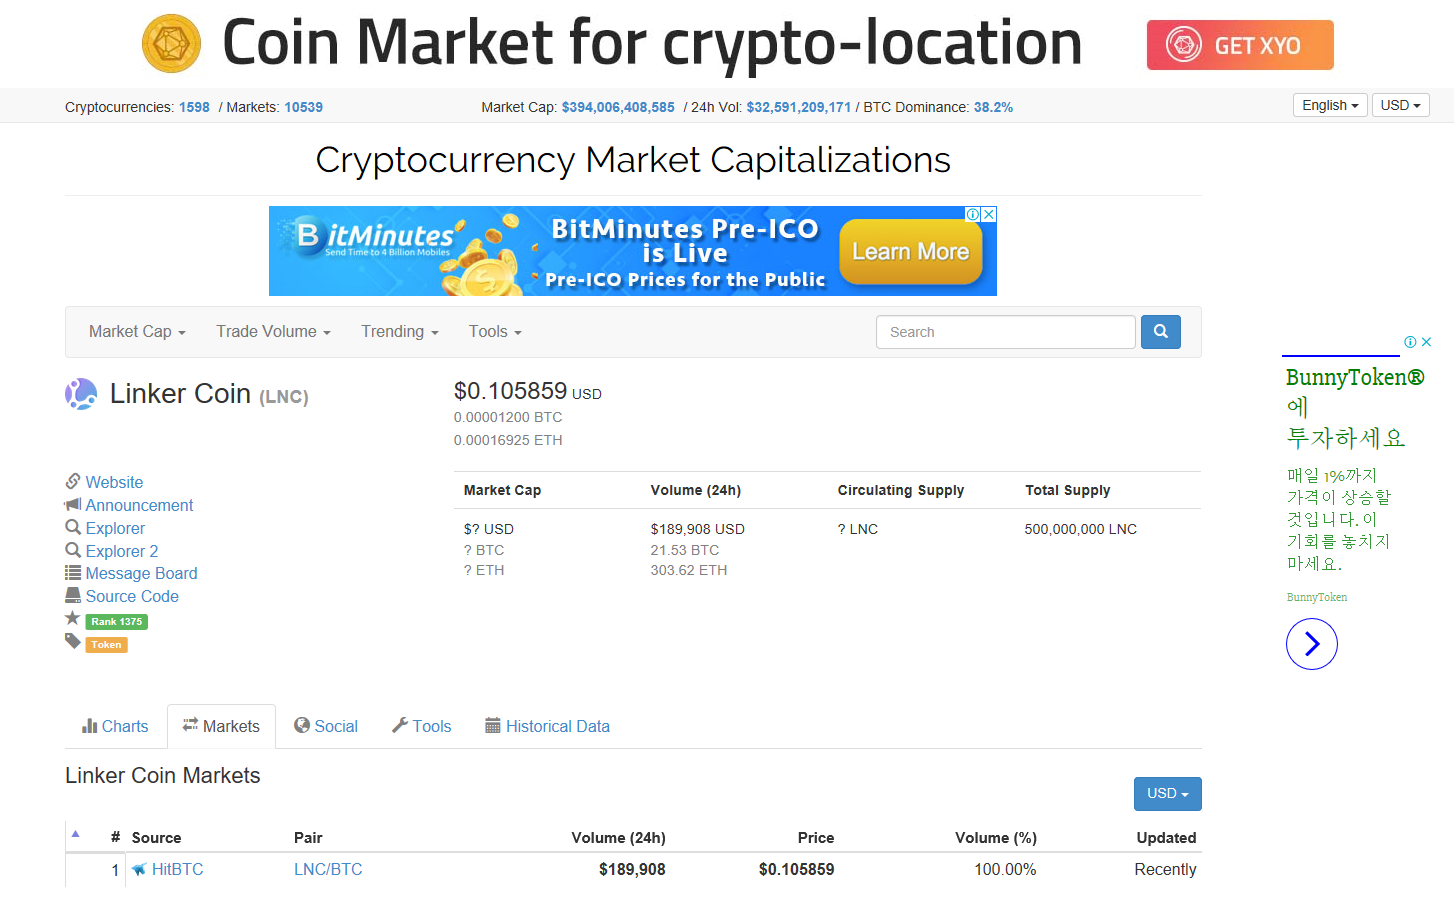This screenshot has width=1454, height=909.
Task: Click the 500,000,000 LNC total supply
Action: click(1081, 529)
